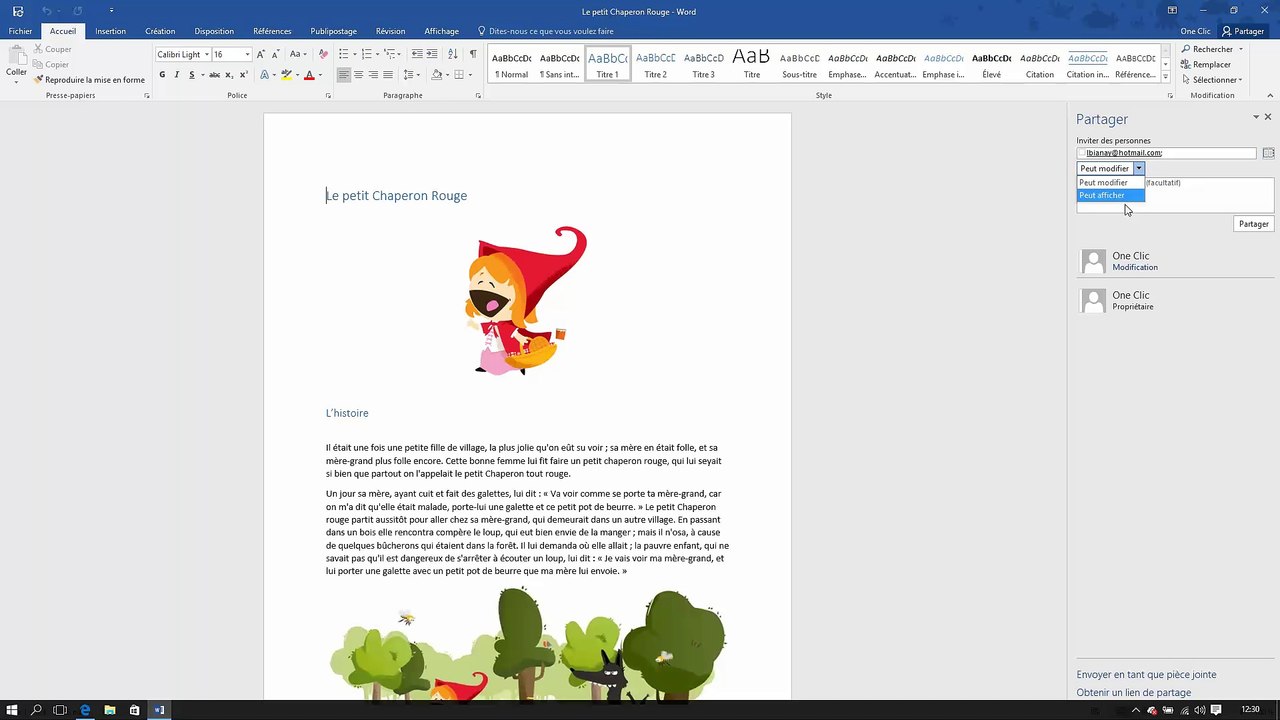
Task: Switch to the Références tab
Action: click(x=272, y=31)
